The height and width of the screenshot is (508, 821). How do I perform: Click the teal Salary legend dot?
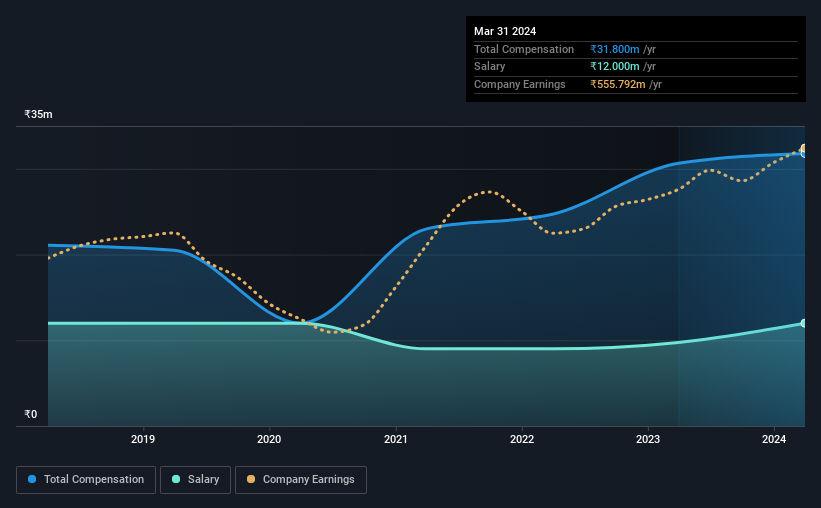tap(176, 479)
